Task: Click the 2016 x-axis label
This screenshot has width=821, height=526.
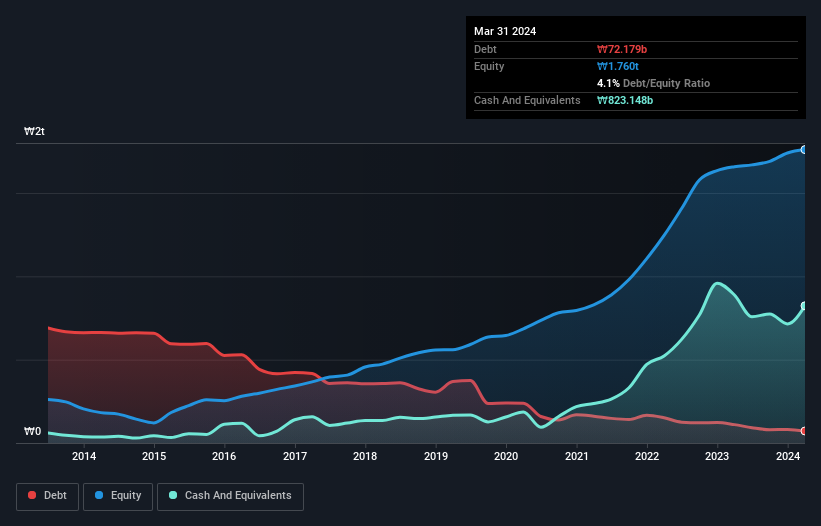Action: point(224,456)
